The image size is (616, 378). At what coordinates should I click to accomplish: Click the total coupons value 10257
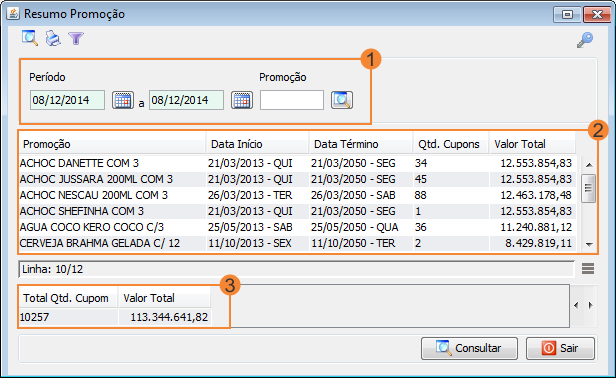click(68, 317)
